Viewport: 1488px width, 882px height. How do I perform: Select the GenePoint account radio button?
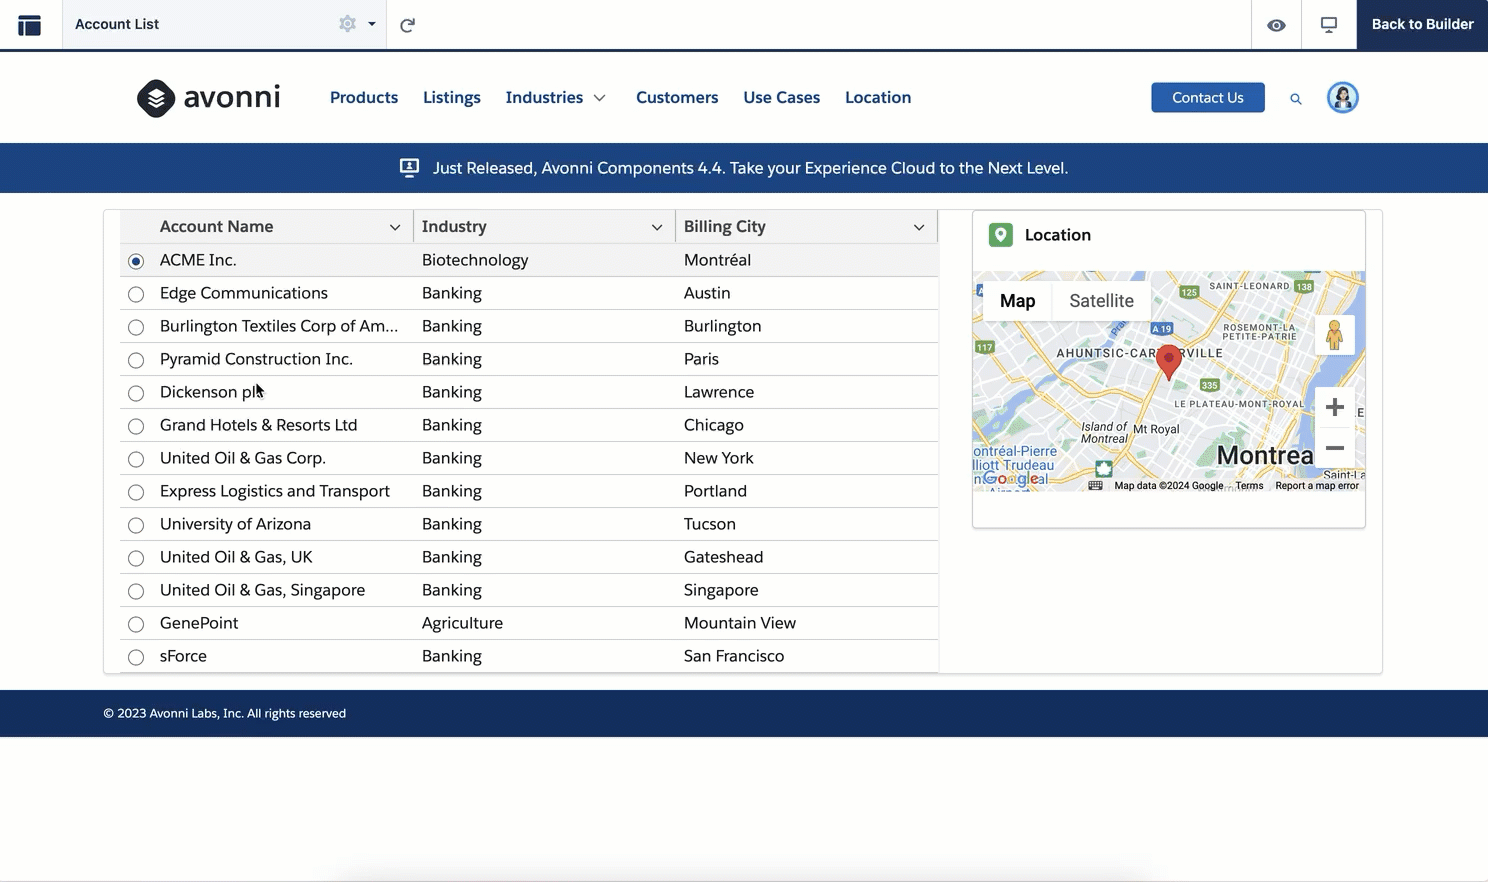[x=136, y=624]
